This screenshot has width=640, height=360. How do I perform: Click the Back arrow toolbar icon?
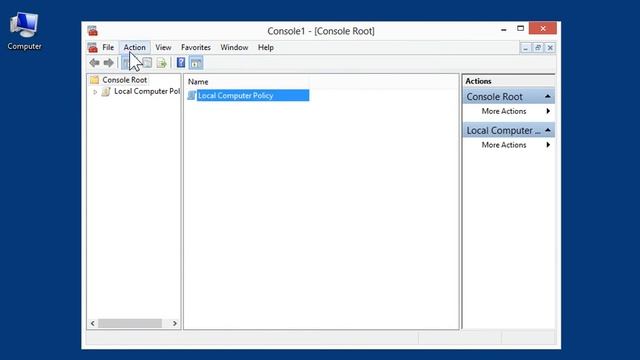[95, 63]
